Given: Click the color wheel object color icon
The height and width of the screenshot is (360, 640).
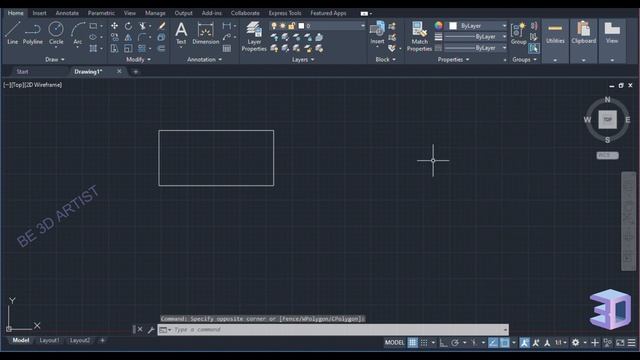Looking at the screenshot, I should pyautogui.click(x=438, y=26).
